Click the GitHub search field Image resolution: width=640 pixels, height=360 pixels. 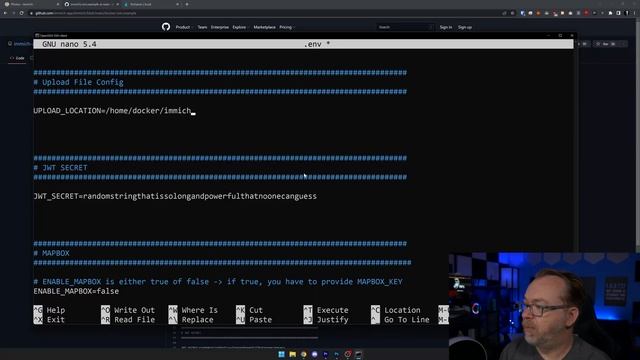click(x=404, y=27)
